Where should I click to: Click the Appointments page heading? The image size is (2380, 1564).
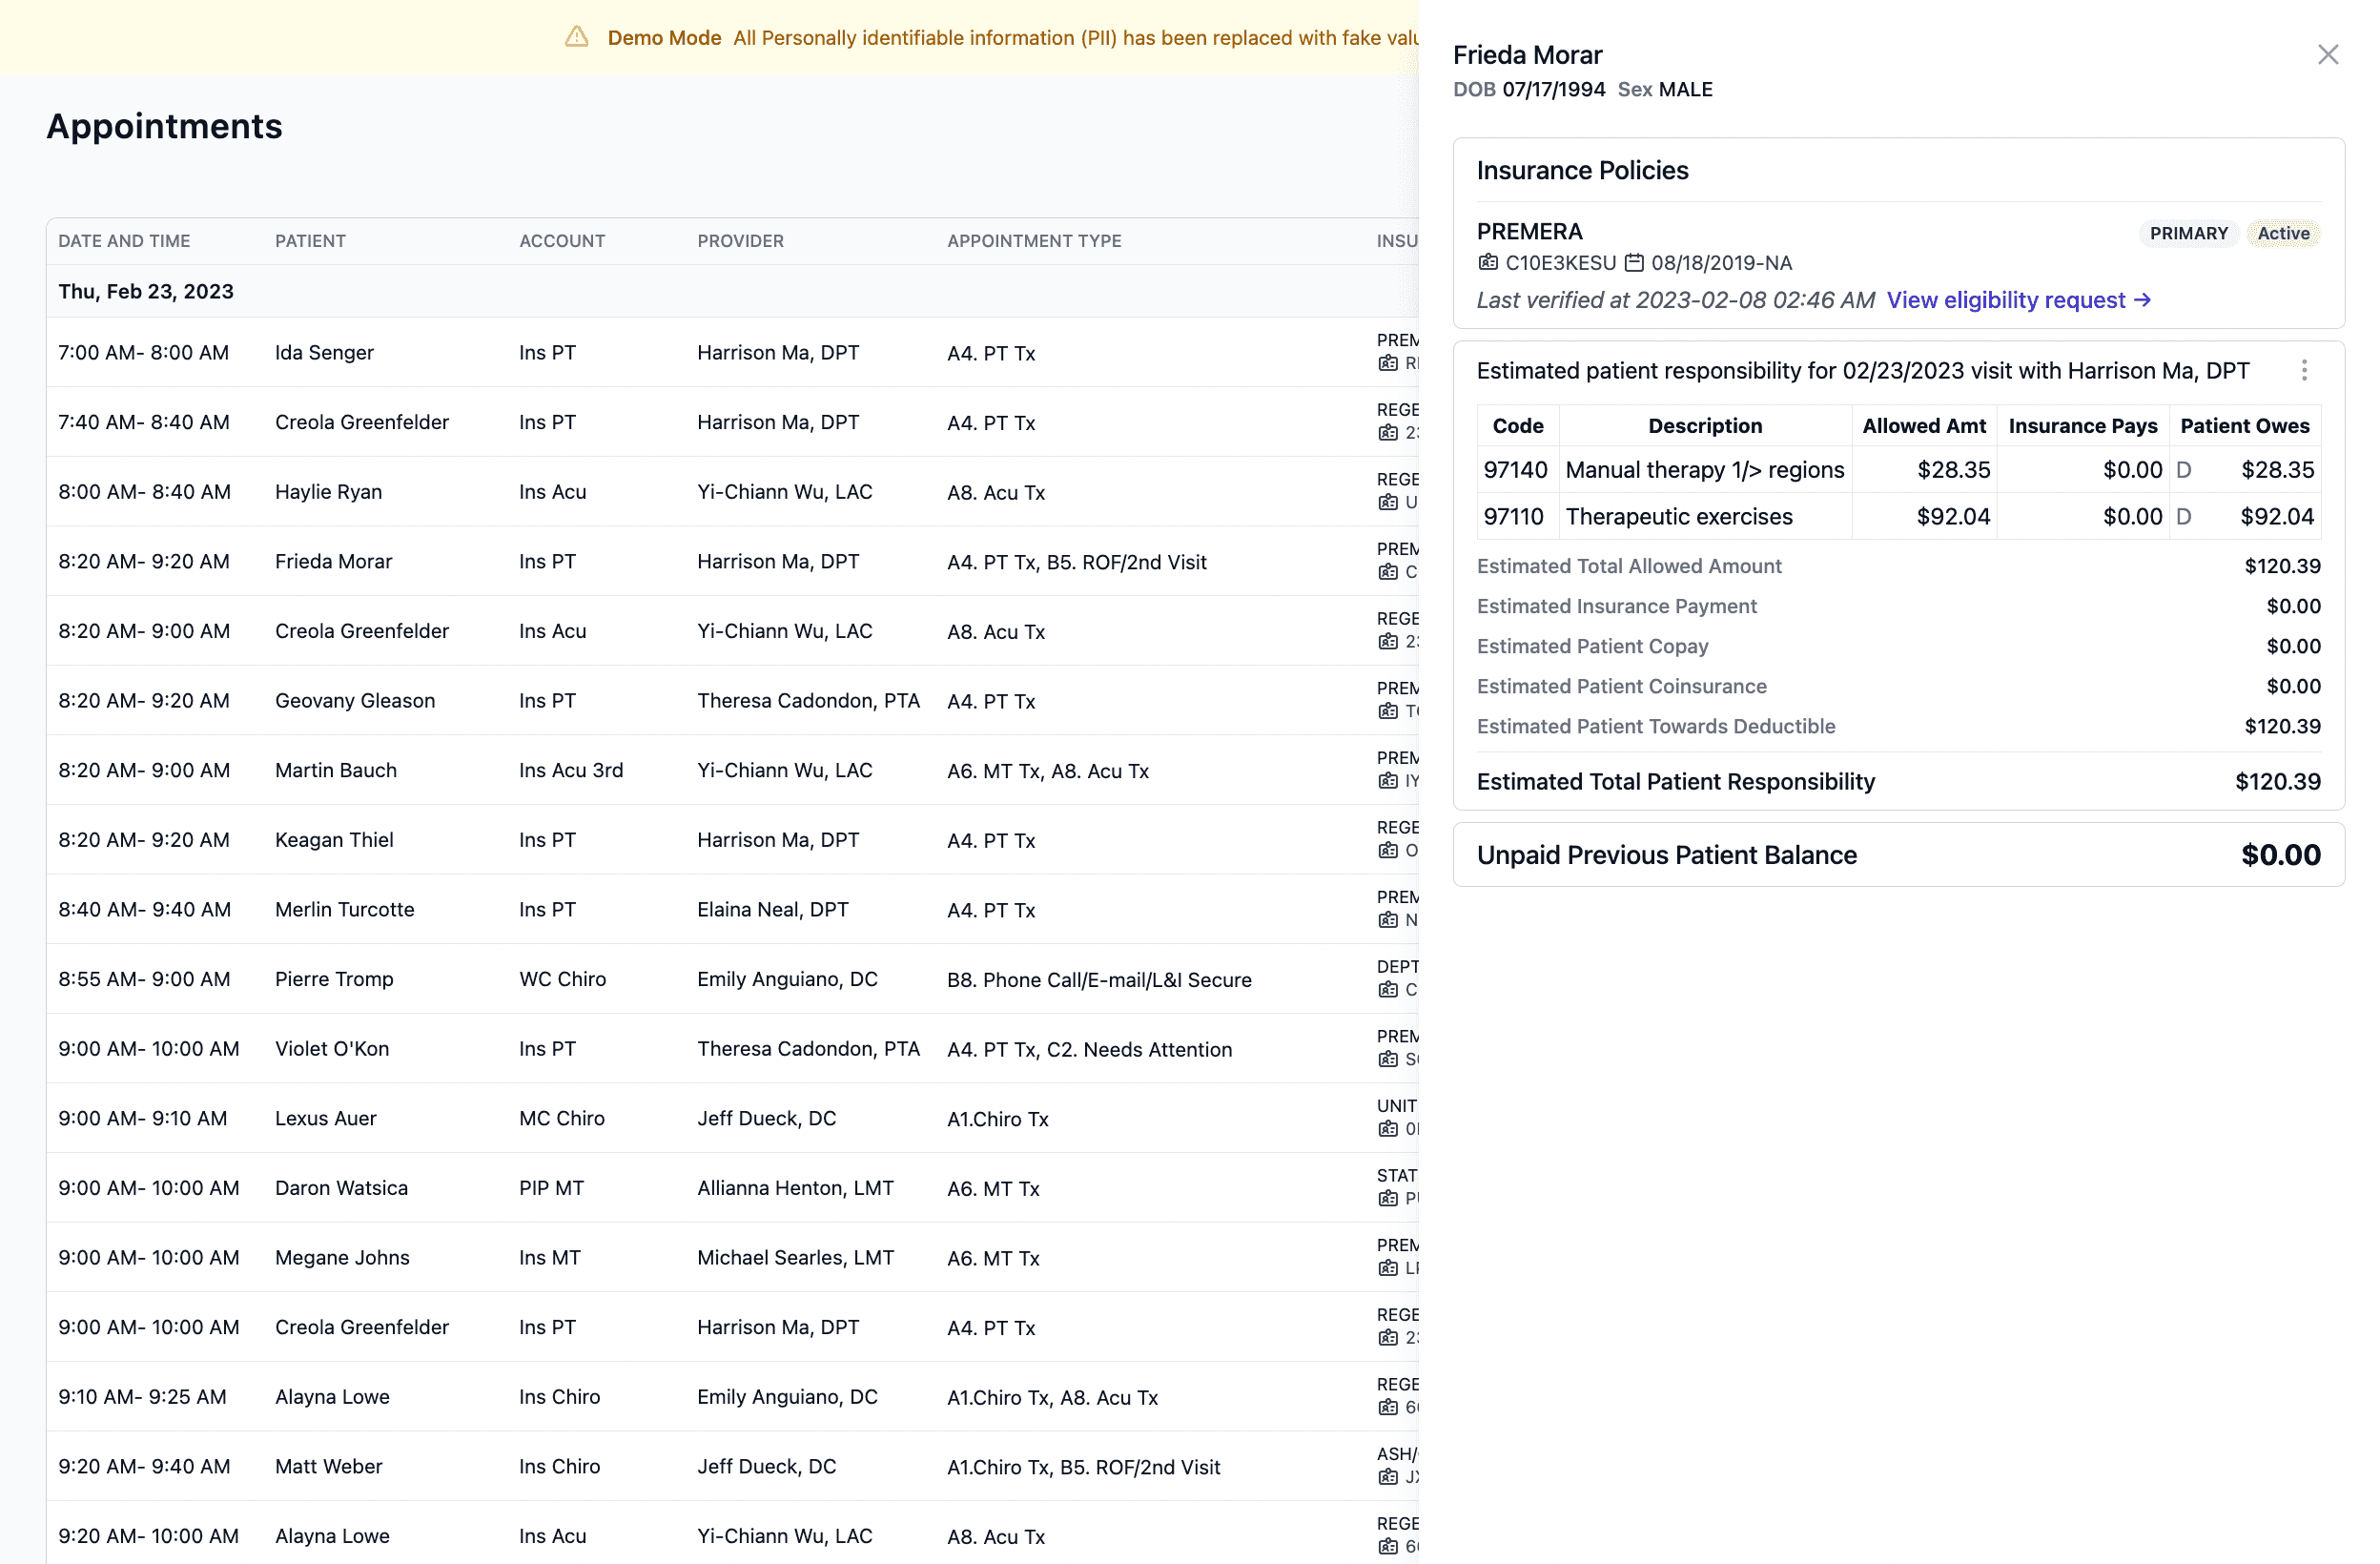[x=164, y=127]
